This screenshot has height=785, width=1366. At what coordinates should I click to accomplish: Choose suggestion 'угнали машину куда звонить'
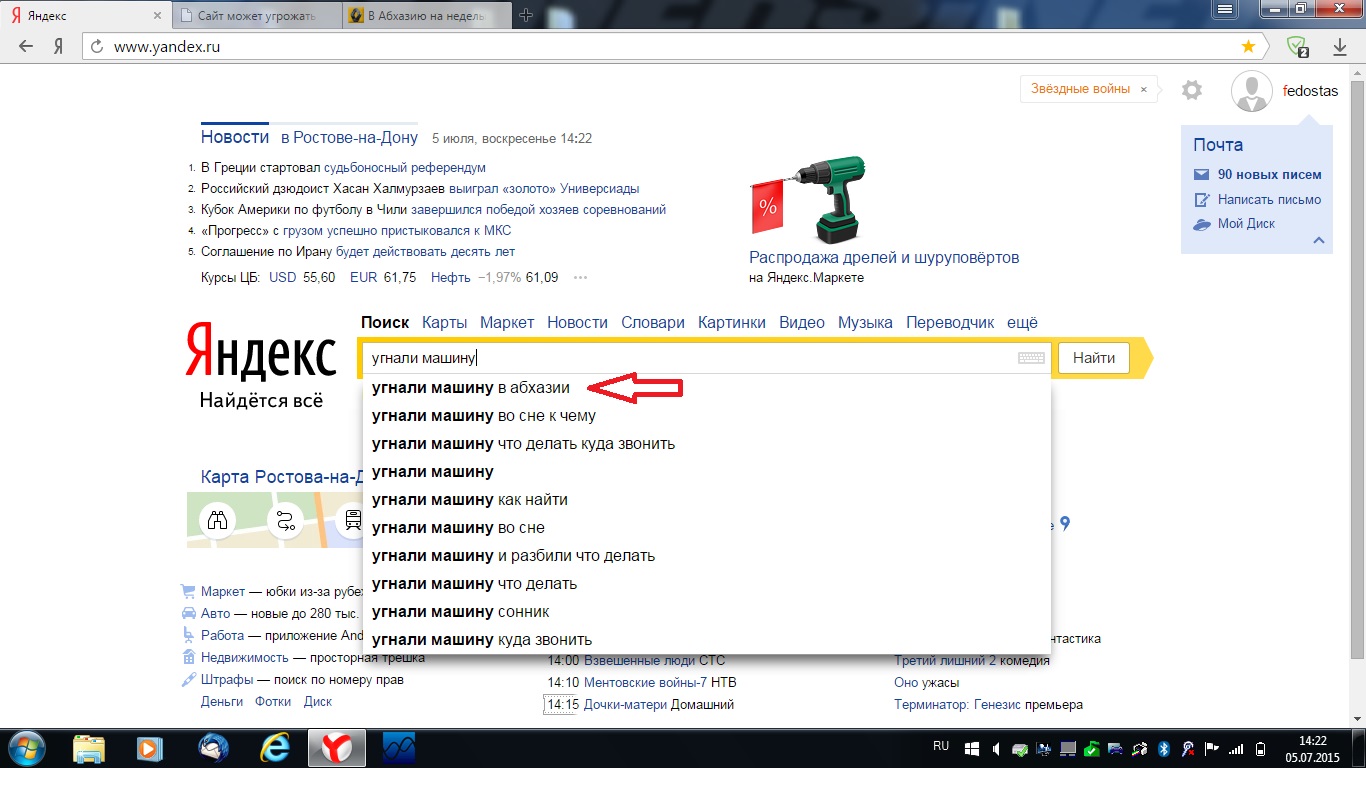click(x=706, y=640)
